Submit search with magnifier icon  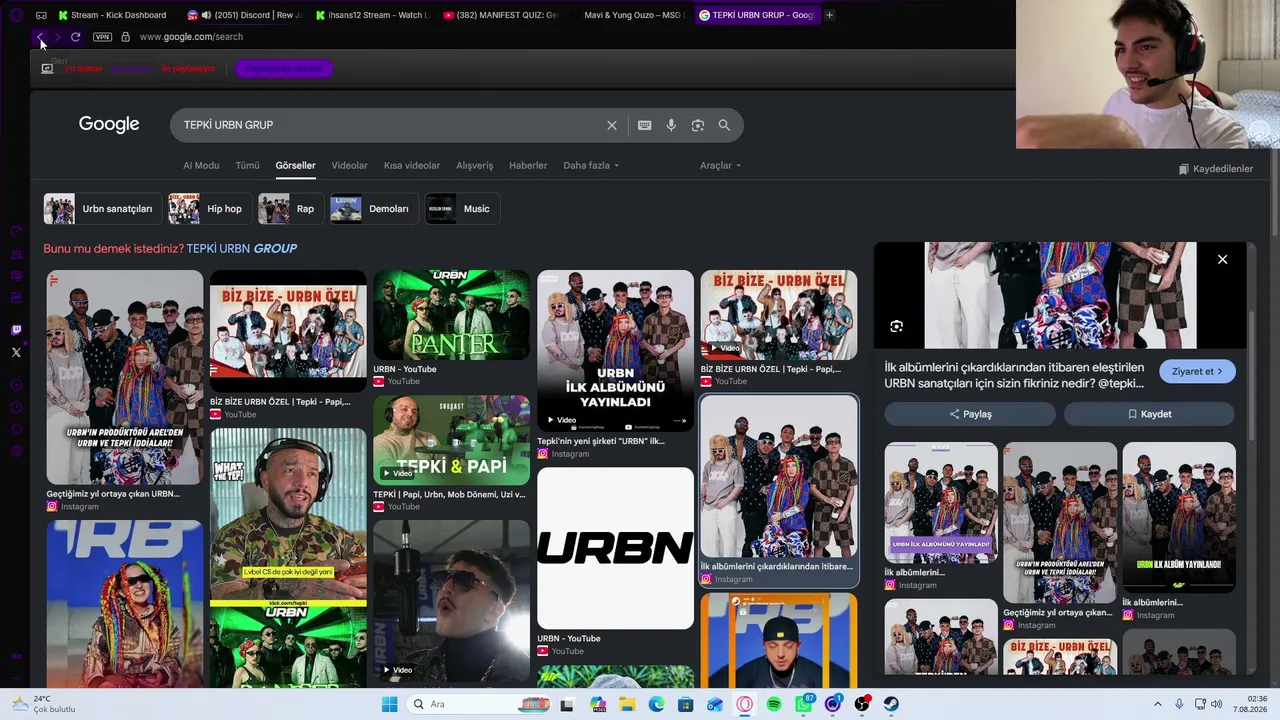coord(724,125)
